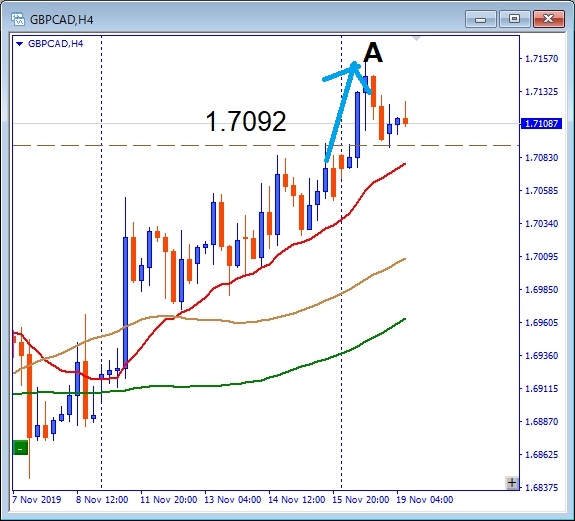Click the 1.69115 price scale label
575x521 pixels.
[x=542, y=389]
